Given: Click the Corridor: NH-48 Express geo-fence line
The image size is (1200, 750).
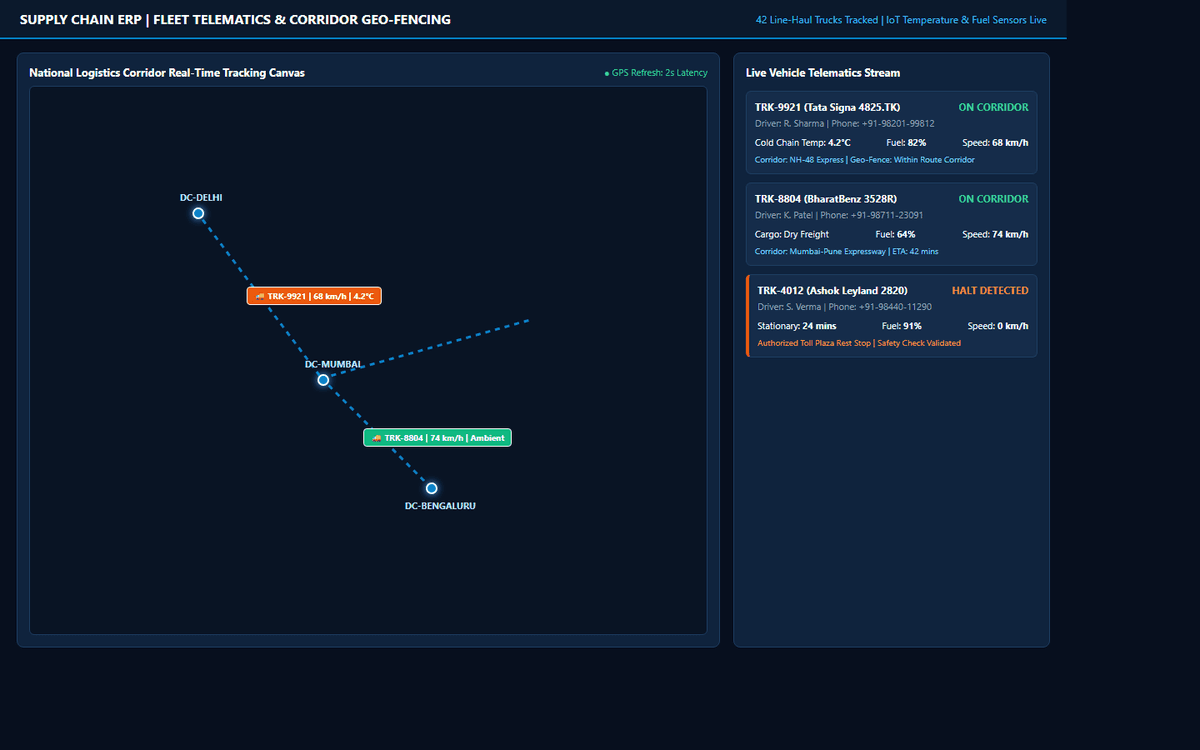Looking at the screenshot, I should 865,160.
